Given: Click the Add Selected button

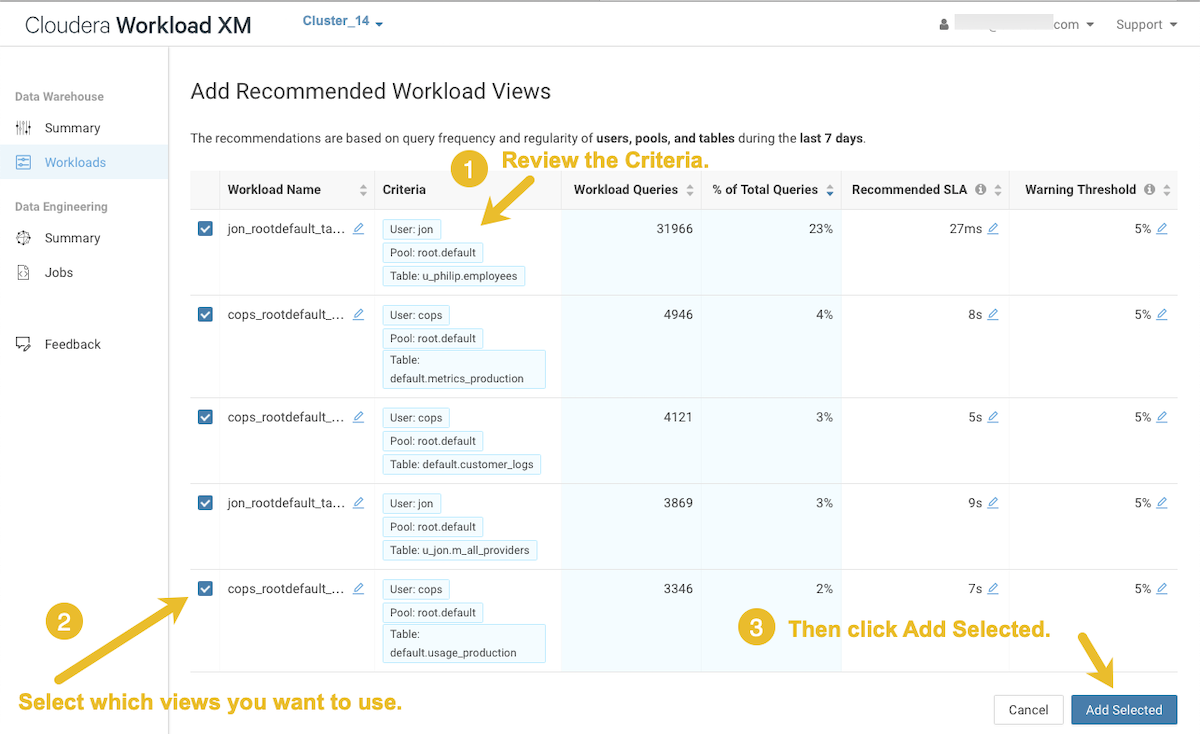Looking at the screenshot, I should (x=1123, y=710).
